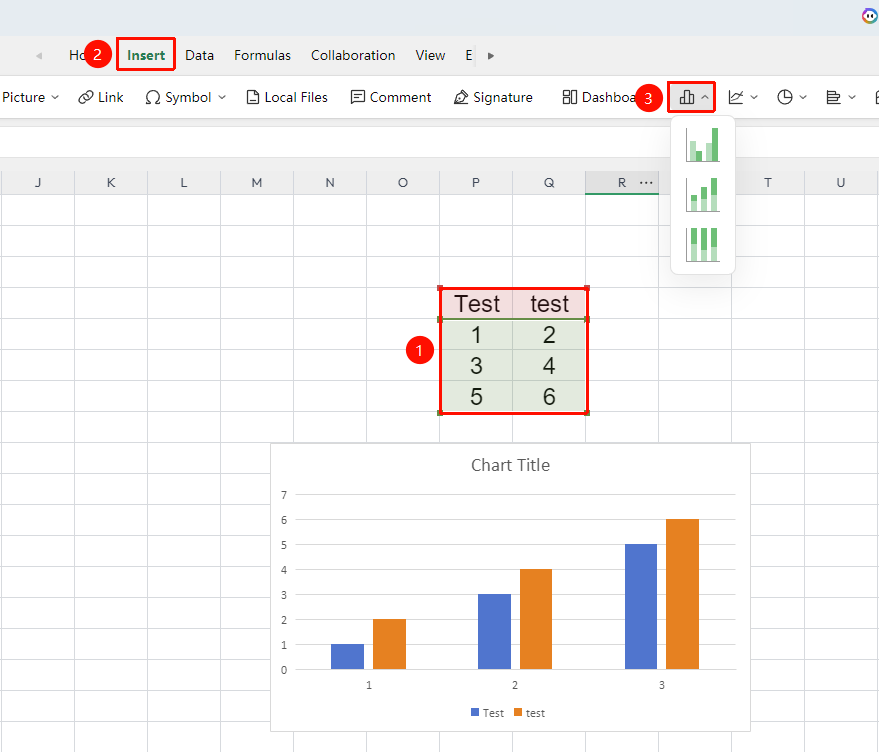The image size is (879, 752).
Task: Go to the Collaboration tab
Action: [x=353, y=56]
